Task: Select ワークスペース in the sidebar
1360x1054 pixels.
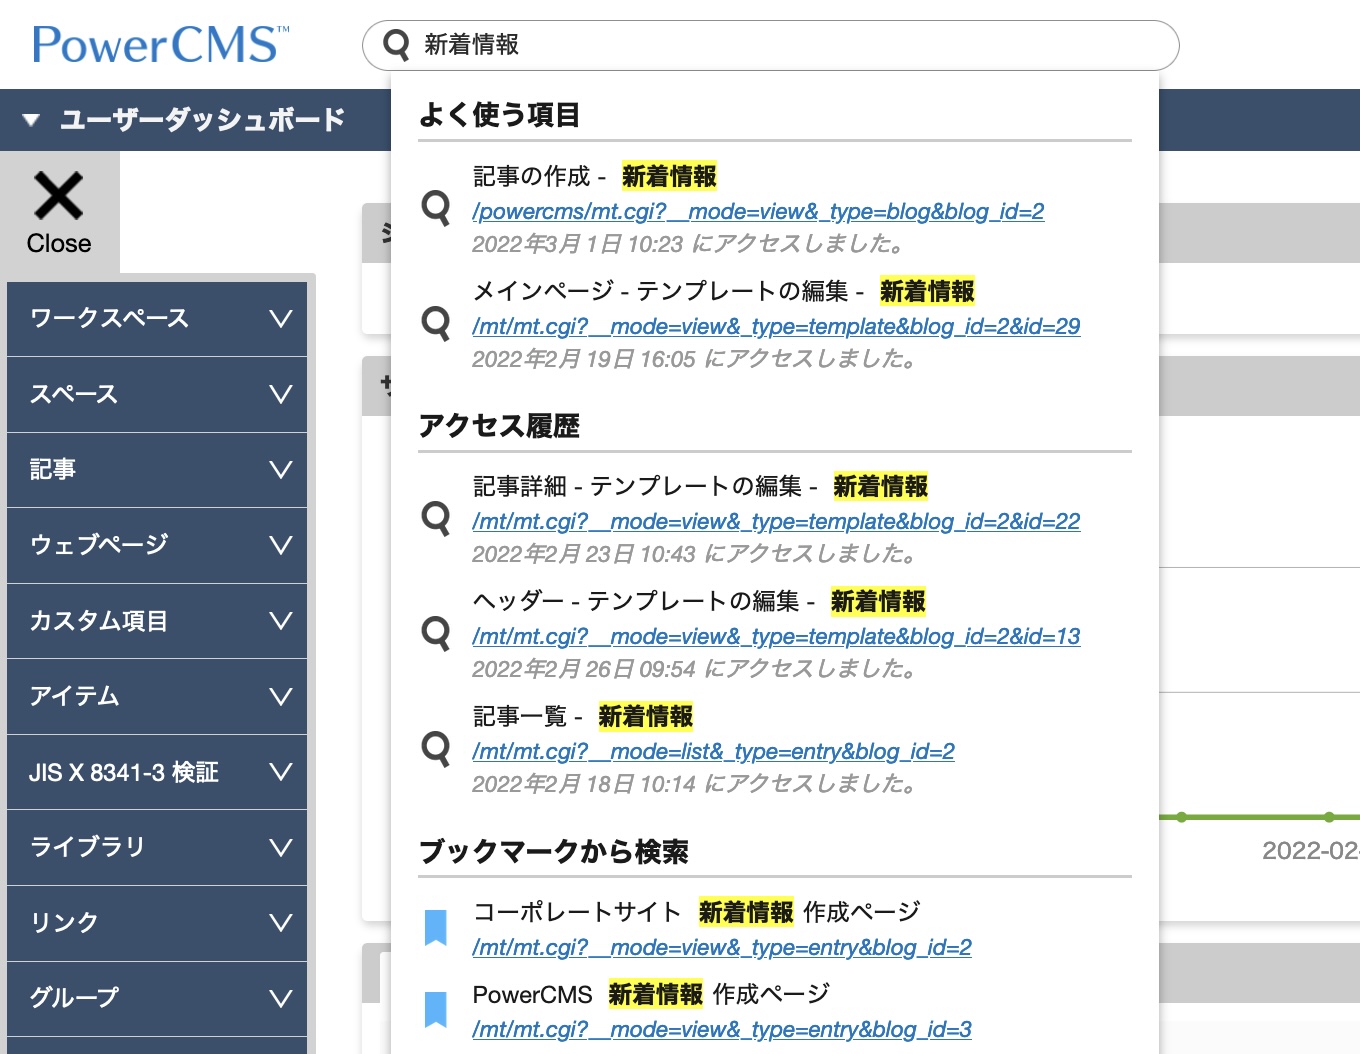Action: point(157,319)
